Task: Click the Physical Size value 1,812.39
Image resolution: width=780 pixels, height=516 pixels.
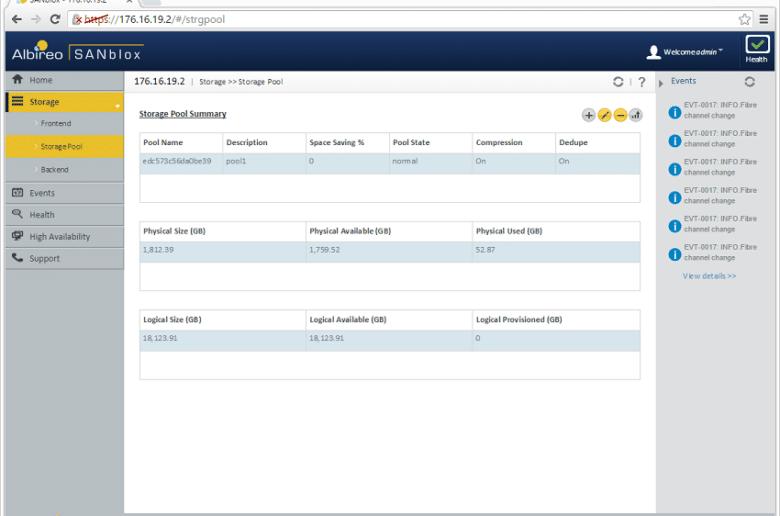Action: 158,250
